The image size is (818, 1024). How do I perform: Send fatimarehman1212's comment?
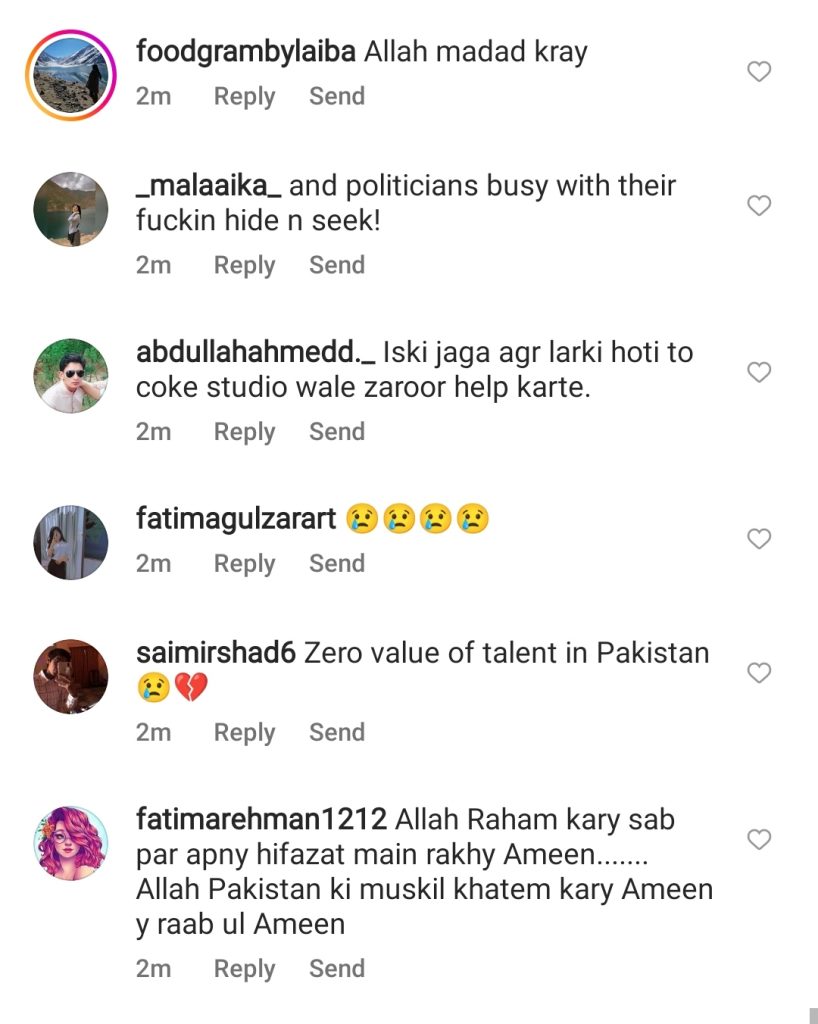[337, 968]
